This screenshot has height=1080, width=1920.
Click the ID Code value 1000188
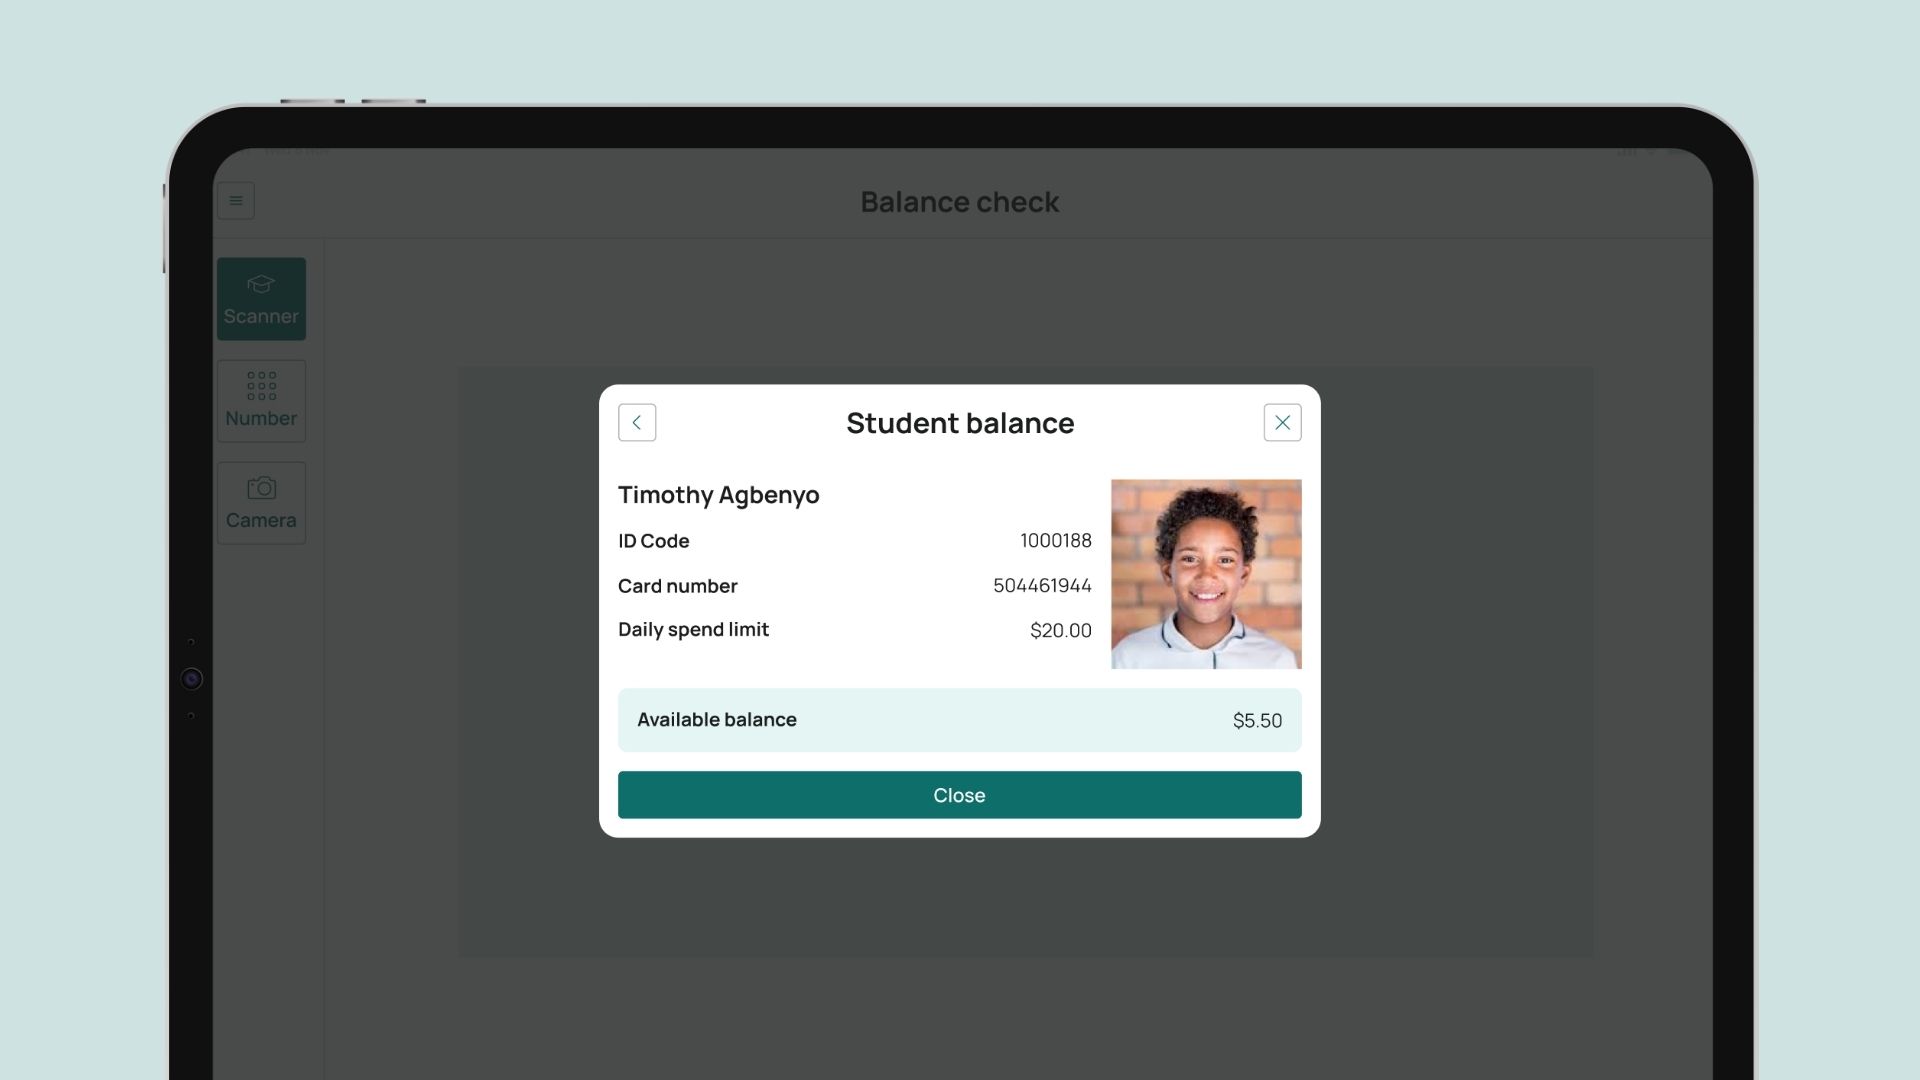(1055, 541)
